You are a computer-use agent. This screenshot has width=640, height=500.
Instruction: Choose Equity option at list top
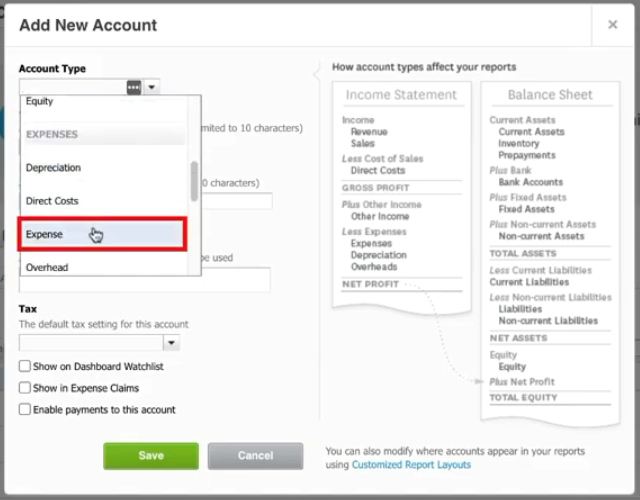click(104, 102)
